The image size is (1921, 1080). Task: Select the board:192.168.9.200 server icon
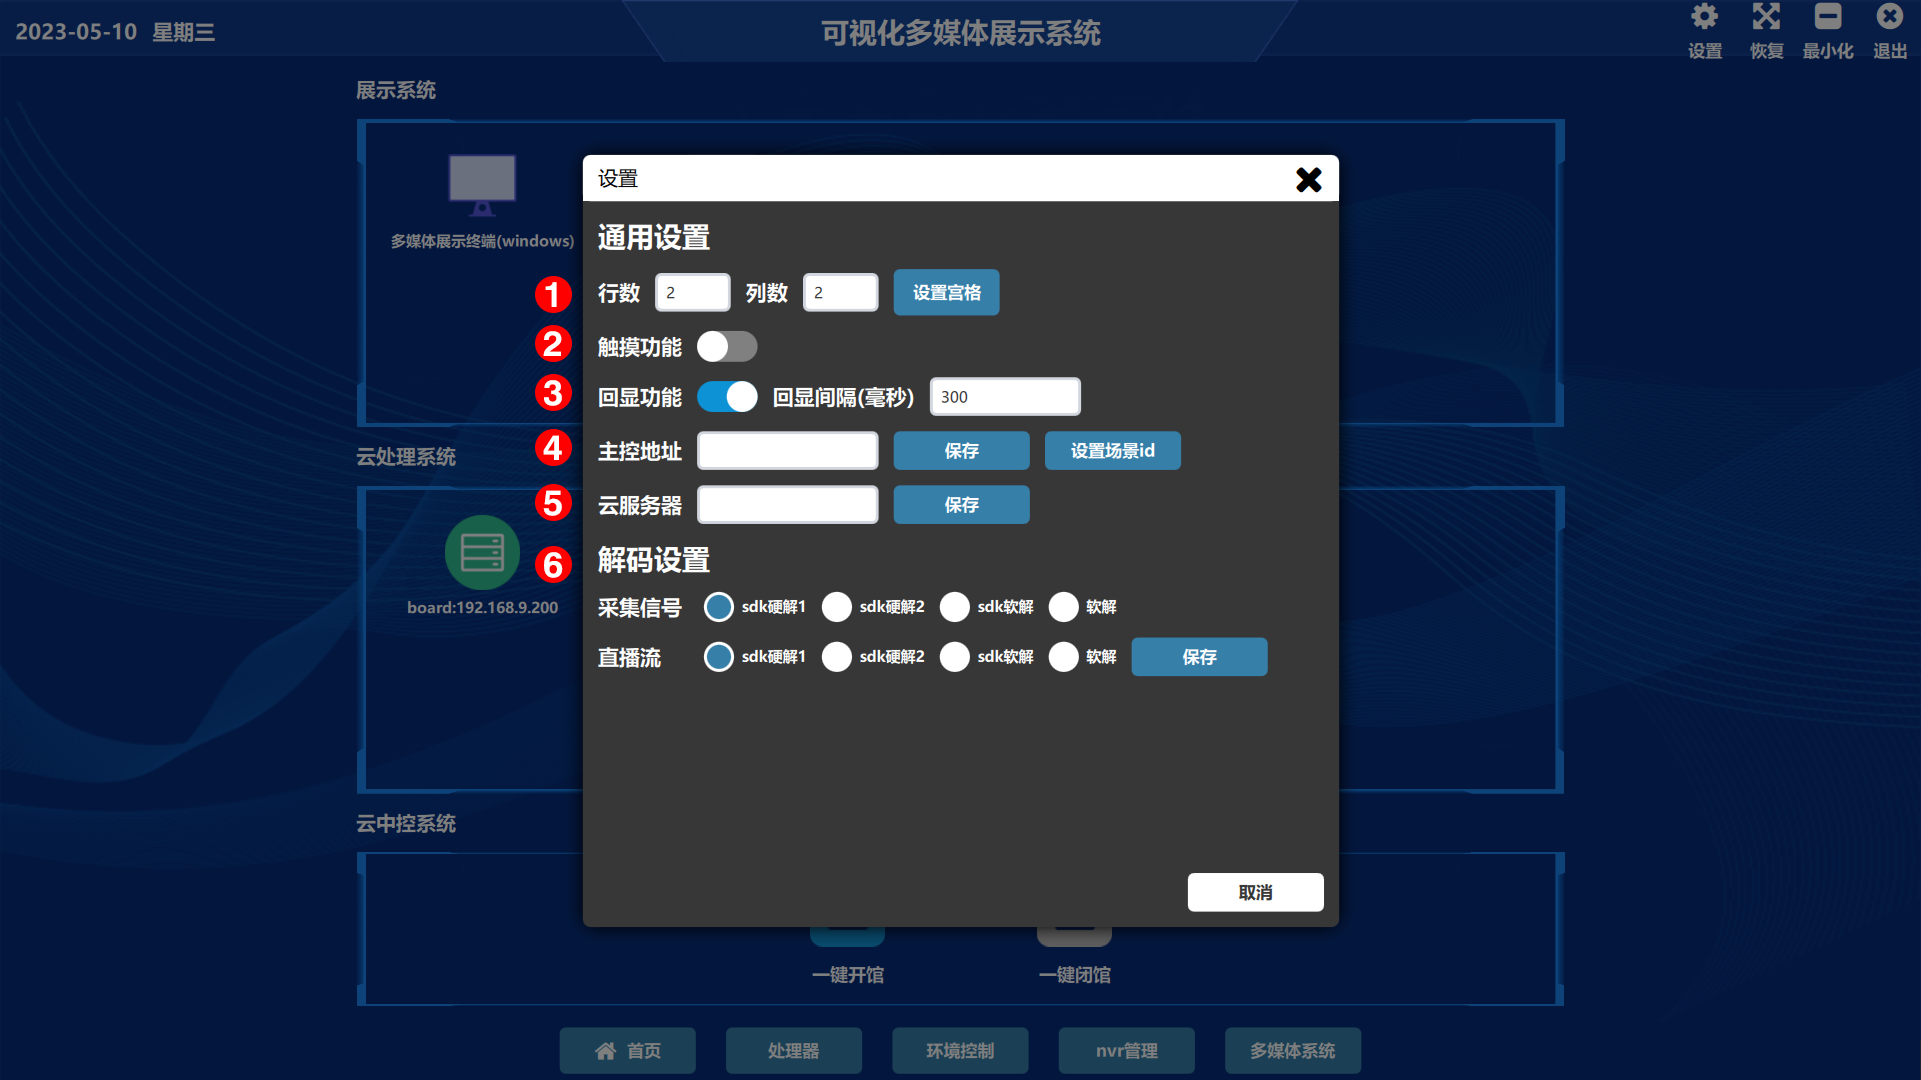click(x=482, y=552)
